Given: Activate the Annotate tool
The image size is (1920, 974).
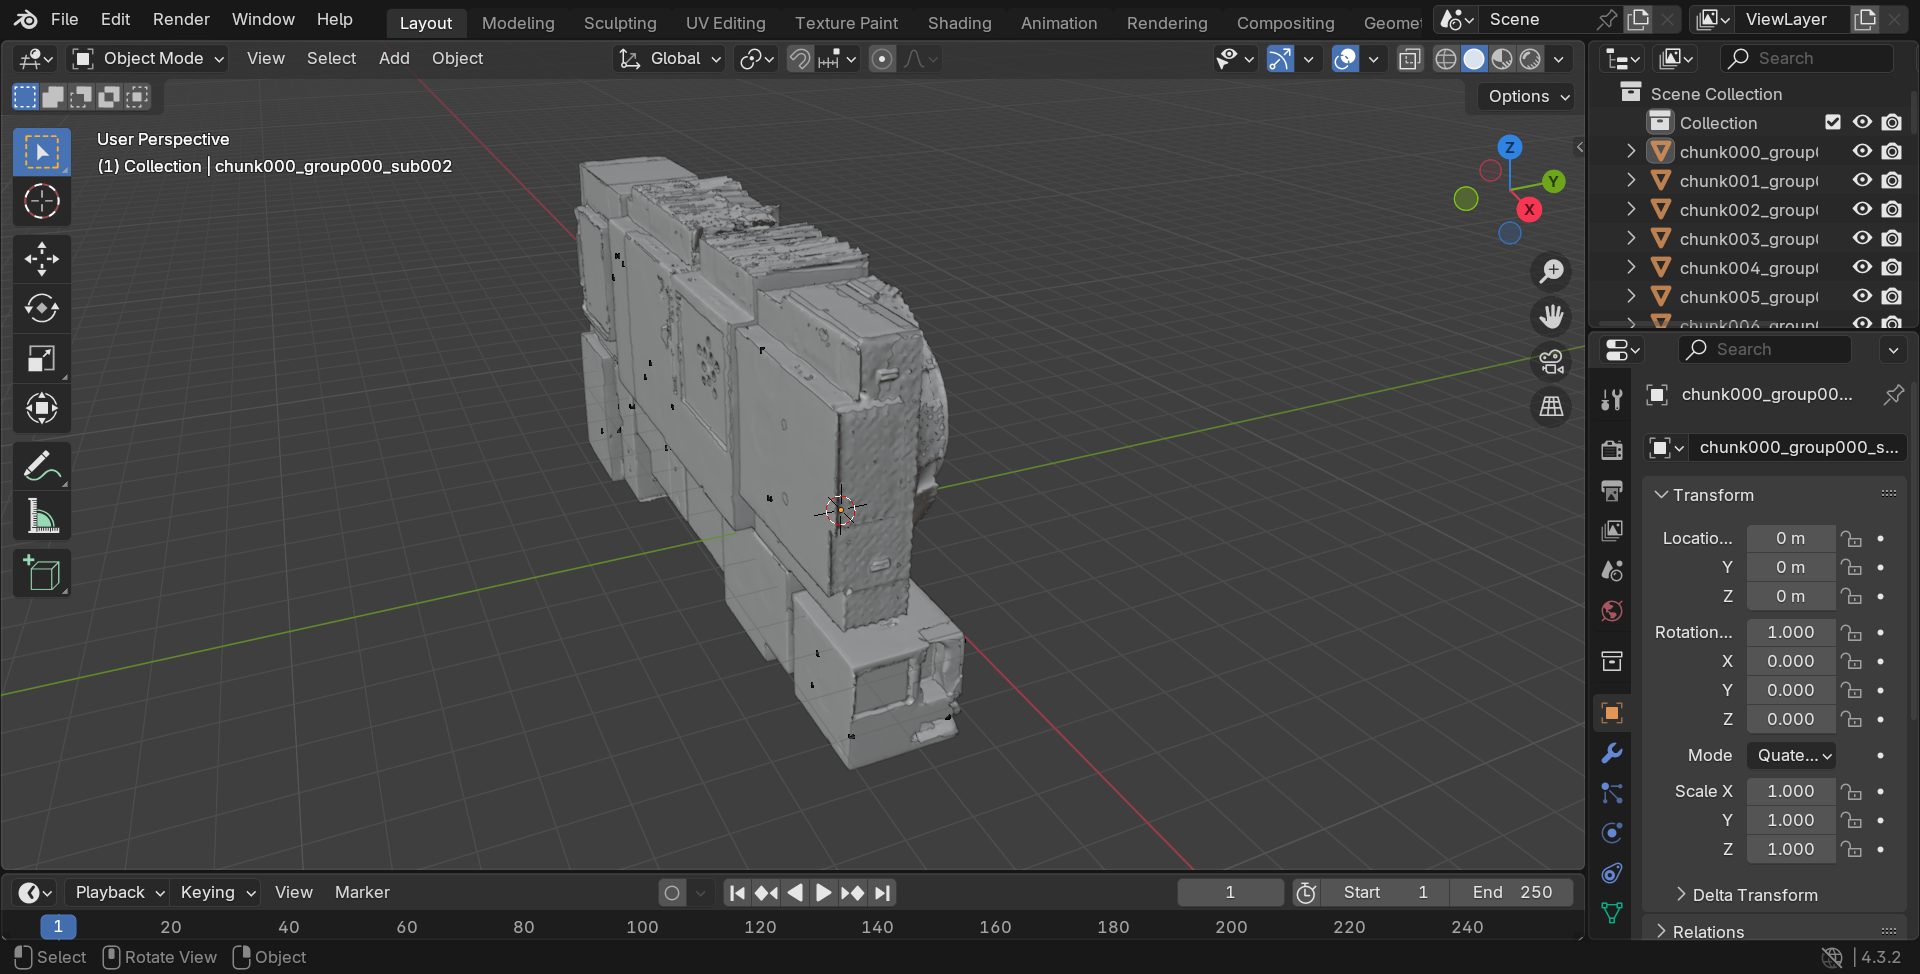Looking at the screenshot, I should pyautogui.click(x=41, y=467).
